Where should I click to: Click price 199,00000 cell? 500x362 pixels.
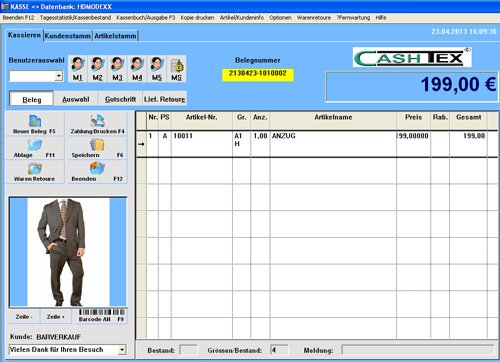click(x=413, y=144)
